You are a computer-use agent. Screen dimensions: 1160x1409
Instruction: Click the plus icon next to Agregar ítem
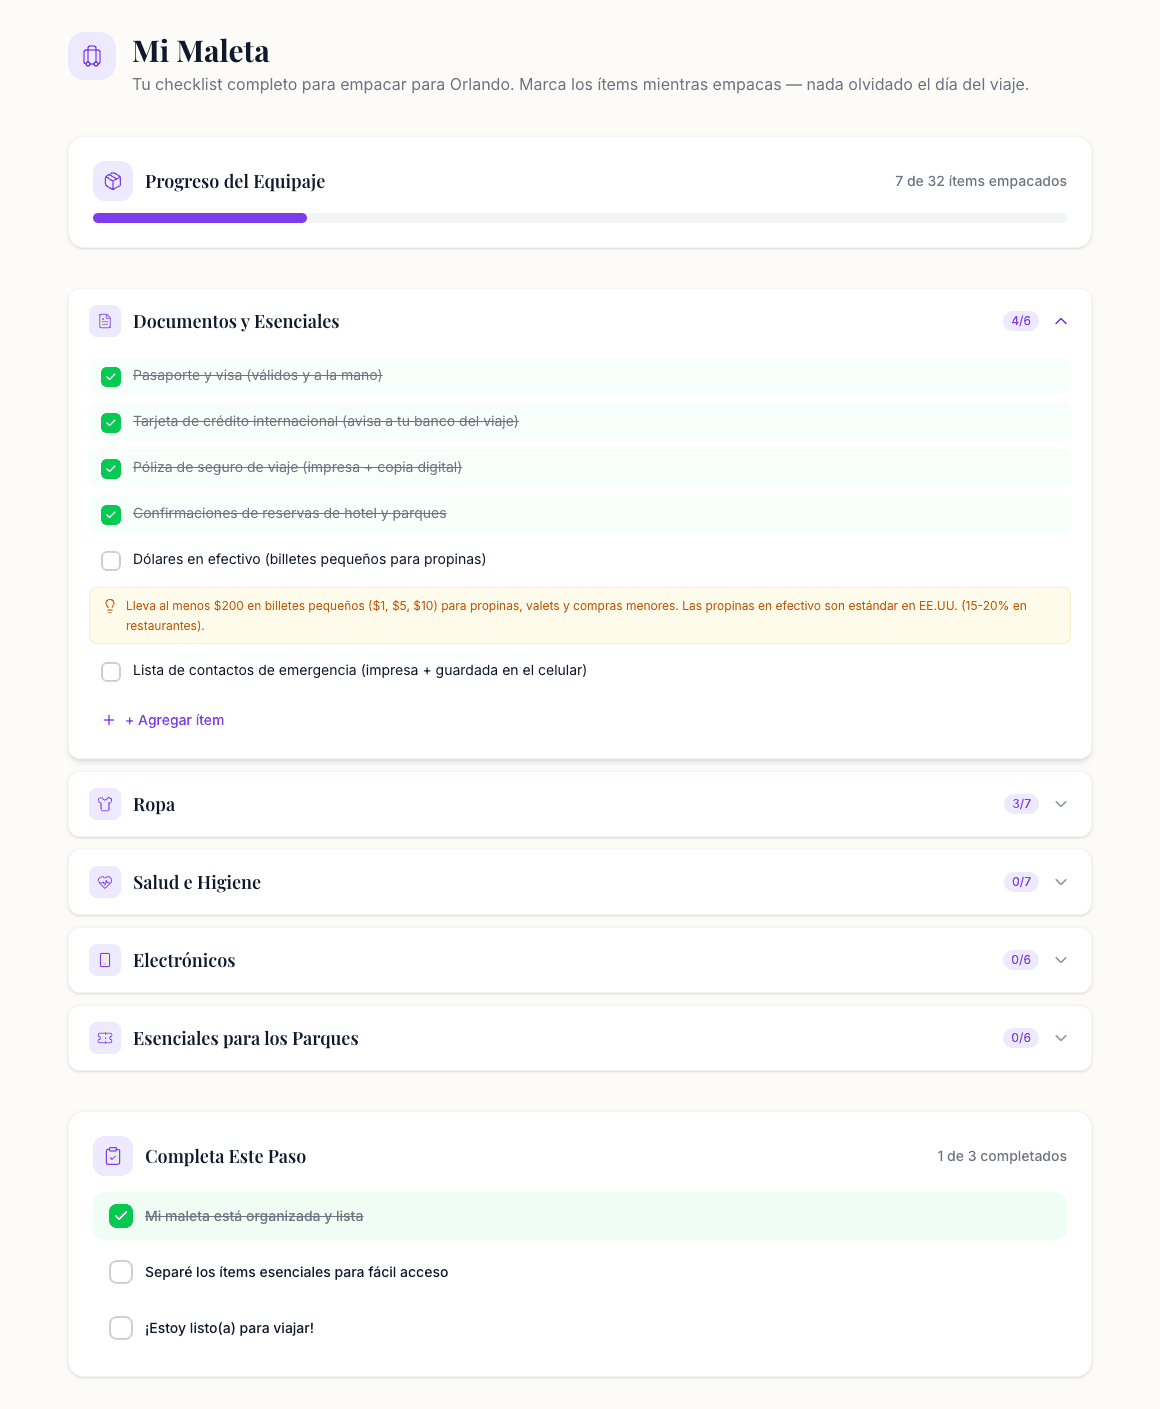coord(109,720)
